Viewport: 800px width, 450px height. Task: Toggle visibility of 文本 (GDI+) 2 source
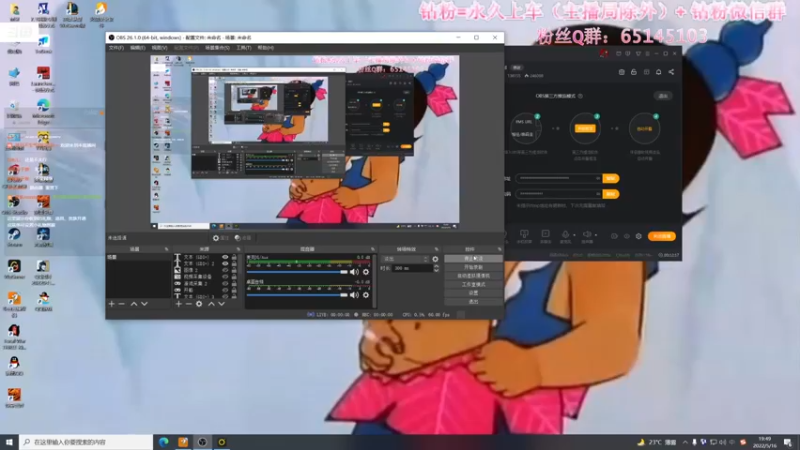pos(225,264)
